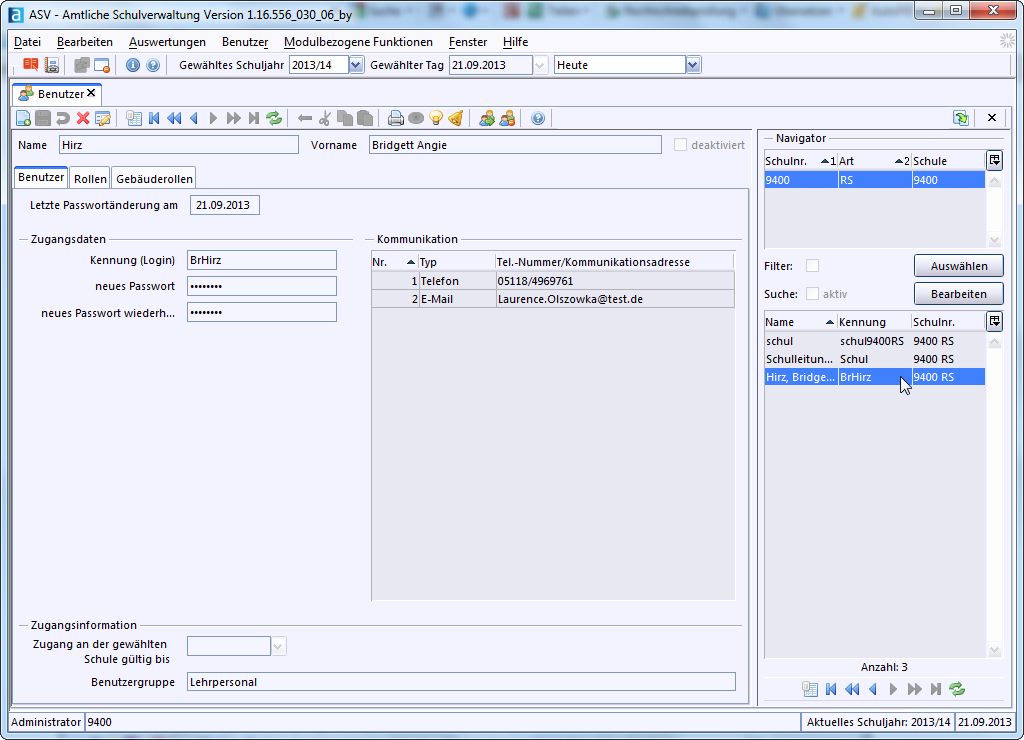
Task: Click double-right page forward arrow in user toolbar
Action: tap(233, 118)
